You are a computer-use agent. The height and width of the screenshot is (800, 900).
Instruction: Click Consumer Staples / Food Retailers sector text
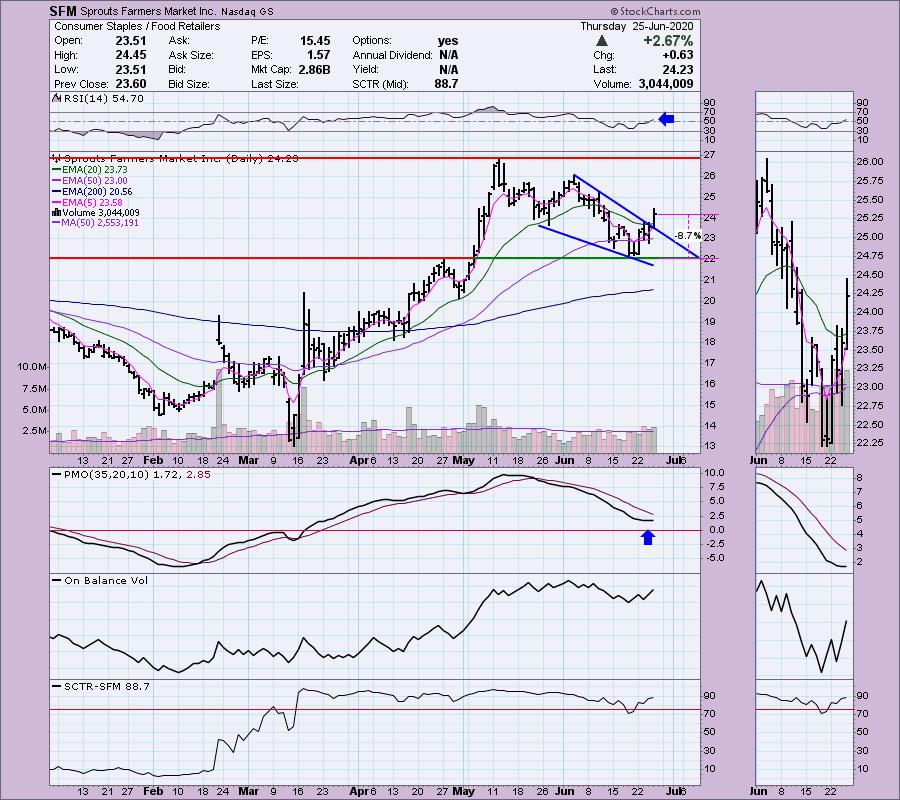pos(137,26)
